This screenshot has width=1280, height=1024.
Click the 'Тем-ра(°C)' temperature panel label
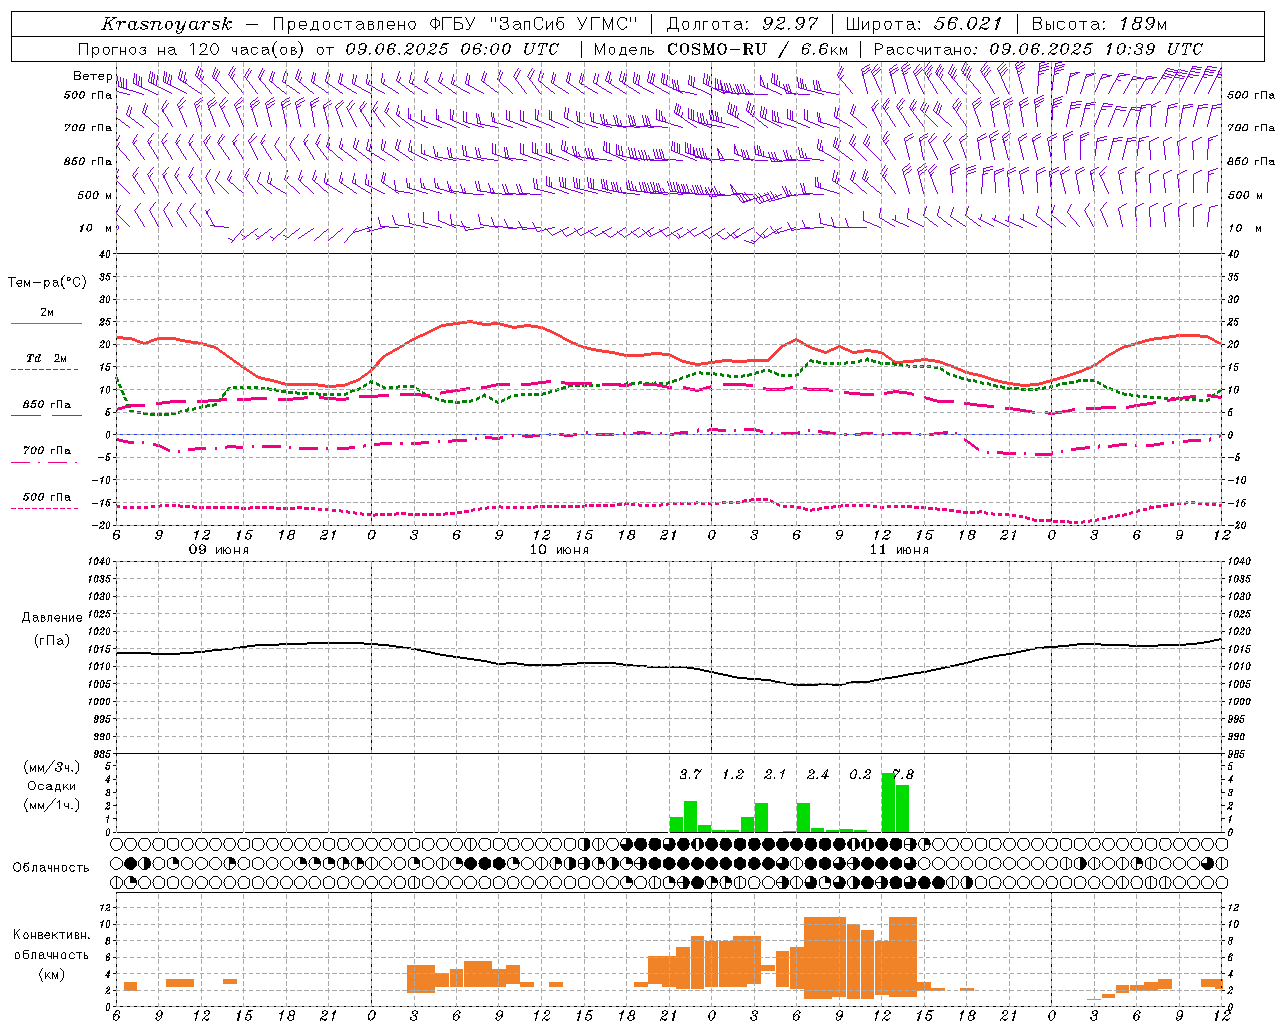click(47, 283)
